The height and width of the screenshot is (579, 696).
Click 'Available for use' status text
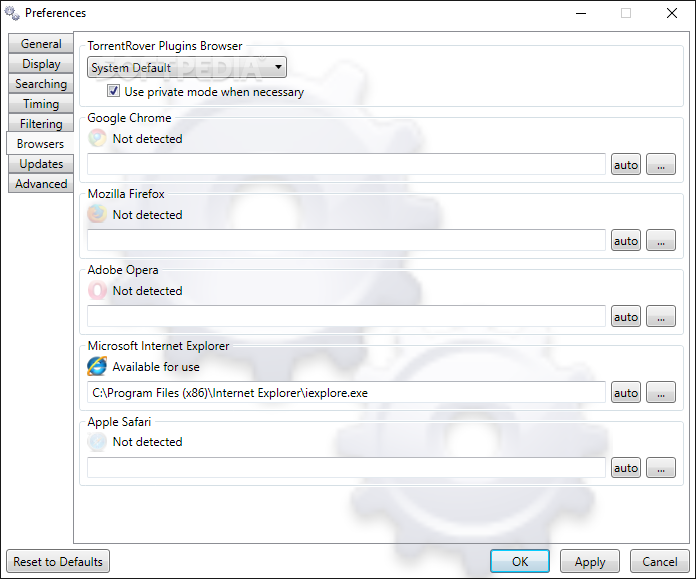coord(156,367)
